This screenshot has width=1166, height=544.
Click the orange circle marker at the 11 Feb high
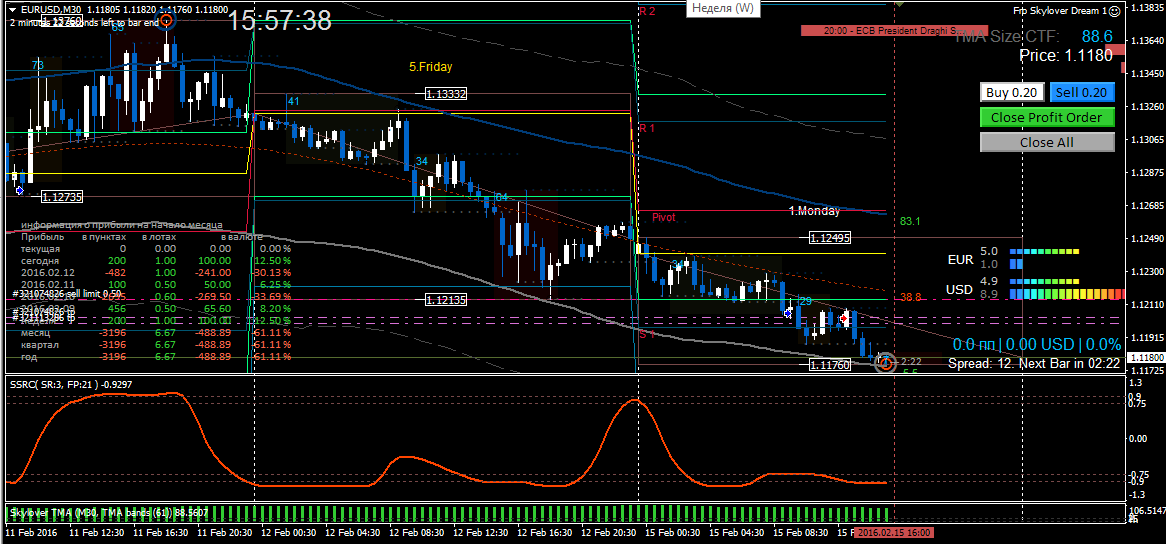click(x=167, y=20)
